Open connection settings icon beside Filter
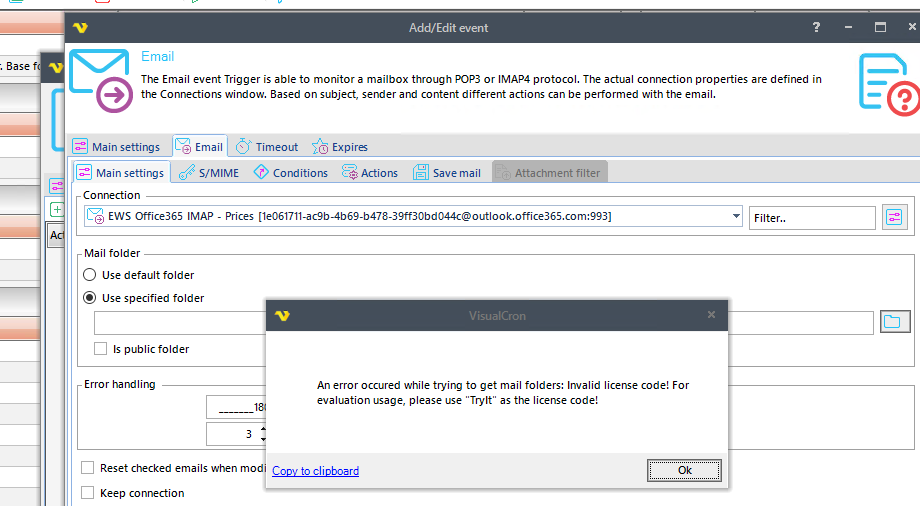The height and width of the screenshot is (506, 920). click(x=893, y=217)
